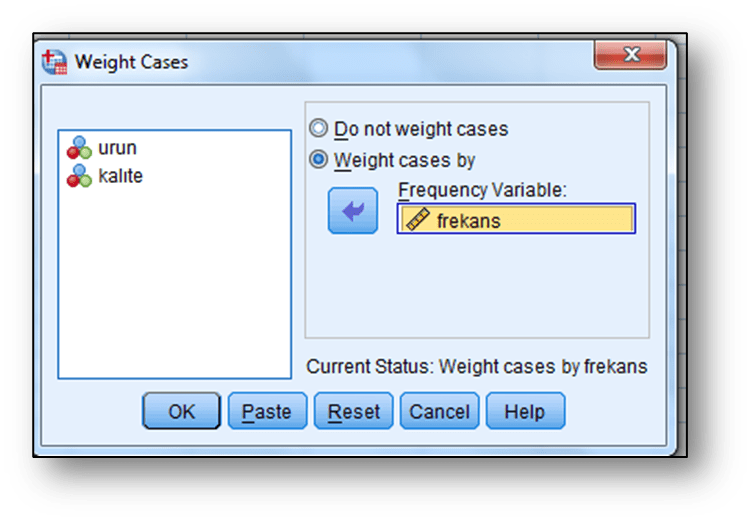The image size is (752, 522).
Task: Select the kalite variable name
Action: tap(120, 176)
